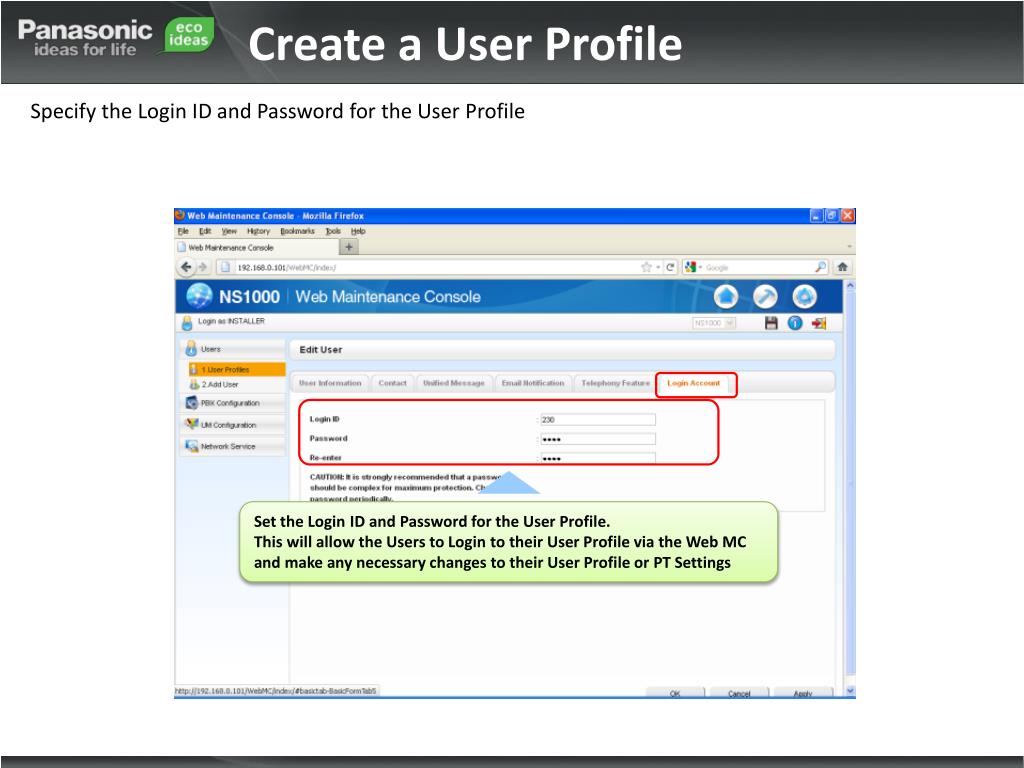The width and height of the screenshot is (1024, 768).
Task: Open the History menu
Action: pos(258,231)
